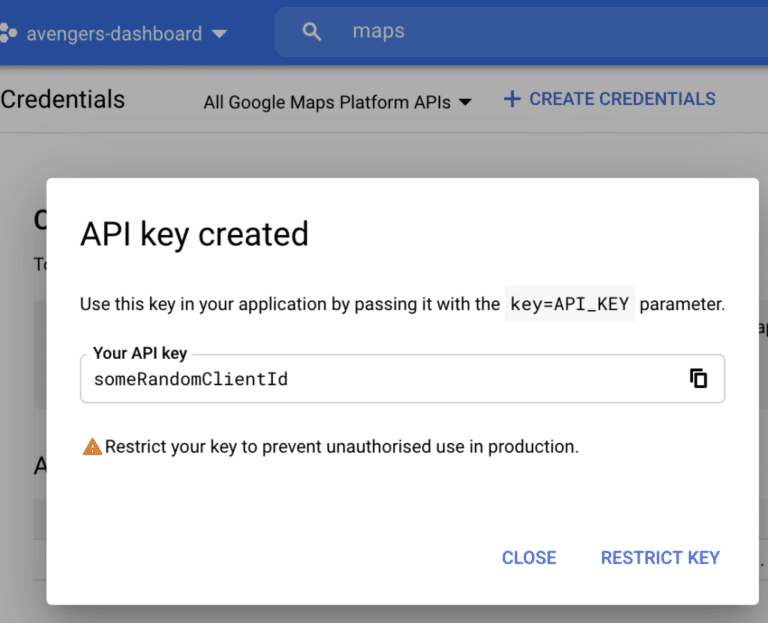Image resolution: width=768 pixels, height=623 pixels.
Task: Click the API key created dialog title
Action: (x=194, y=234)
